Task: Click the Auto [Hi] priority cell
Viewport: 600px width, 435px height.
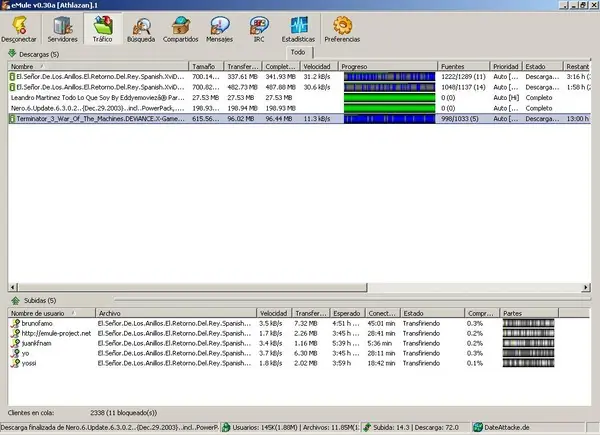Action: click(506, 98)
